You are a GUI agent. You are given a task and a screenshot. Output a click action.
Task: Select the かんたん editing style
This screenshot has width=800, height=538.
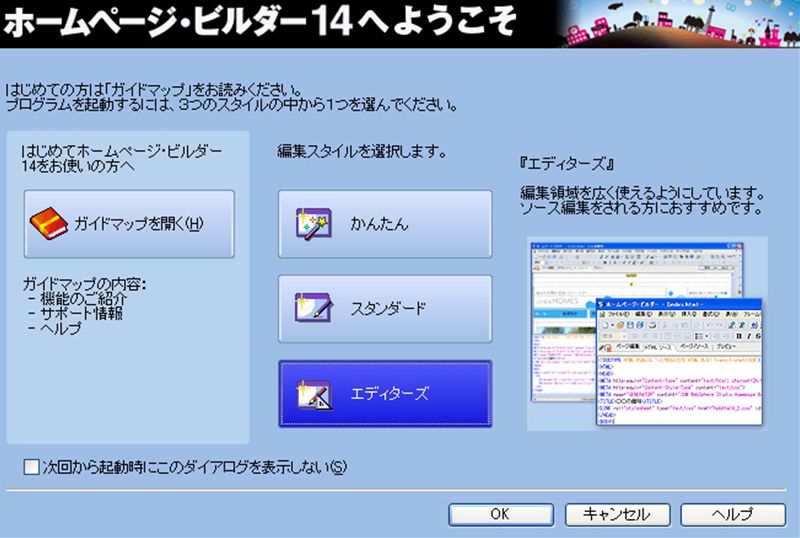click(x=385, y=224)
